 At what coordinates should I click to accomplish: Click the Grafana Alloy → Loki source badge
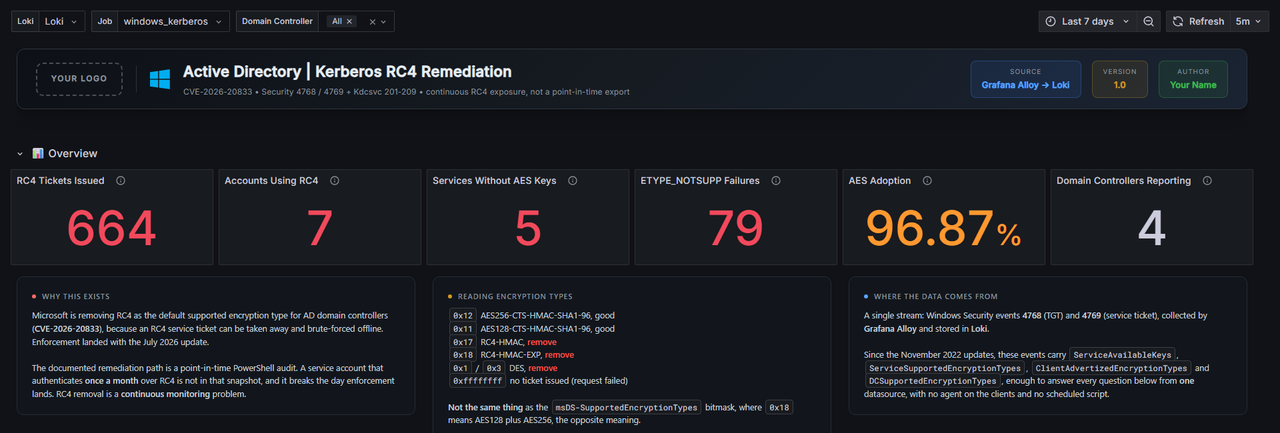(1026, 79)
